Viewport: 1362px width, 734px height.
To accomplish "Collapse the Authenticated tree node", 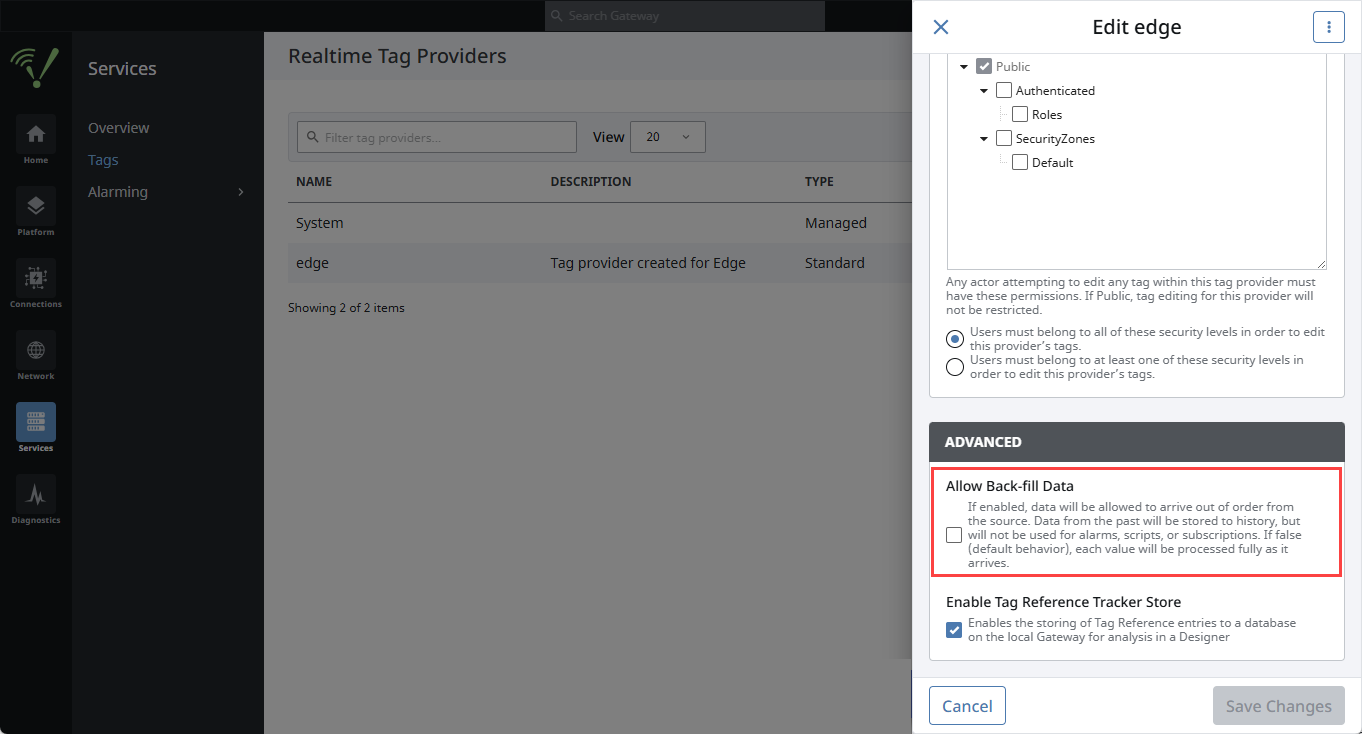I will pyautogui.click(x=984, y=91).
